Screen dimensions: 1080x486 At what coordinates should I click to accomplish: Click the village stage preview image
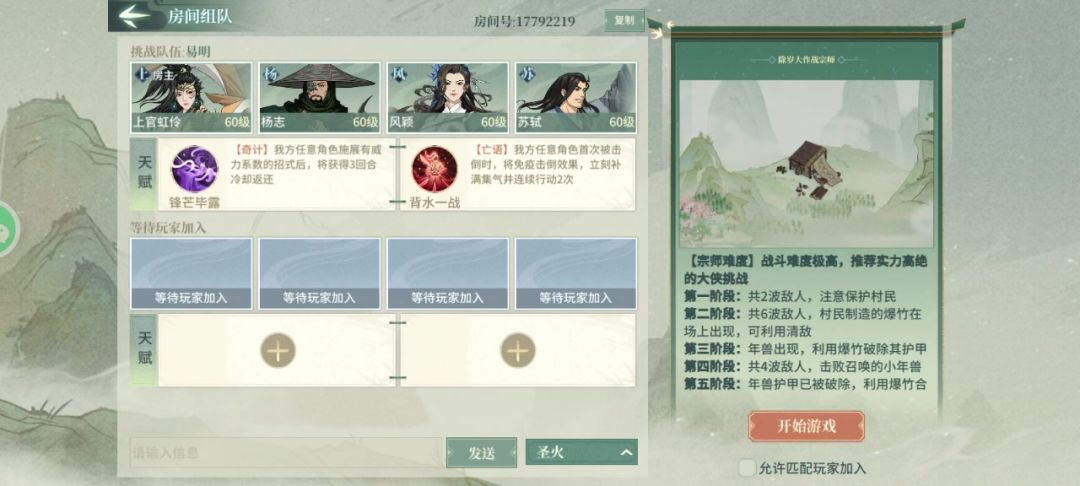[807, 164]
